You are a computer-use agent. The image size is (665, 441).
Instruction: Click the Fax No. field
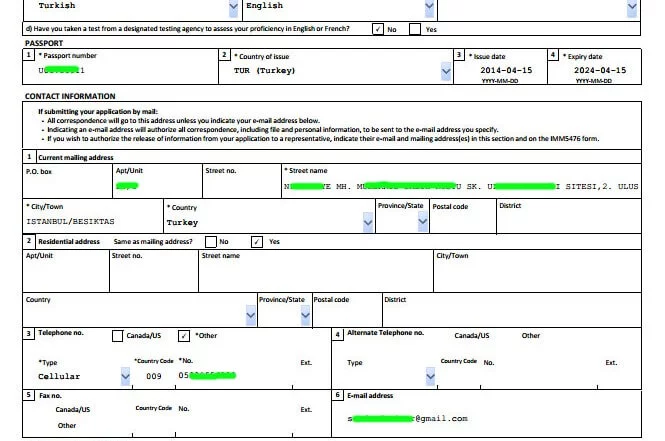[234, 424]
